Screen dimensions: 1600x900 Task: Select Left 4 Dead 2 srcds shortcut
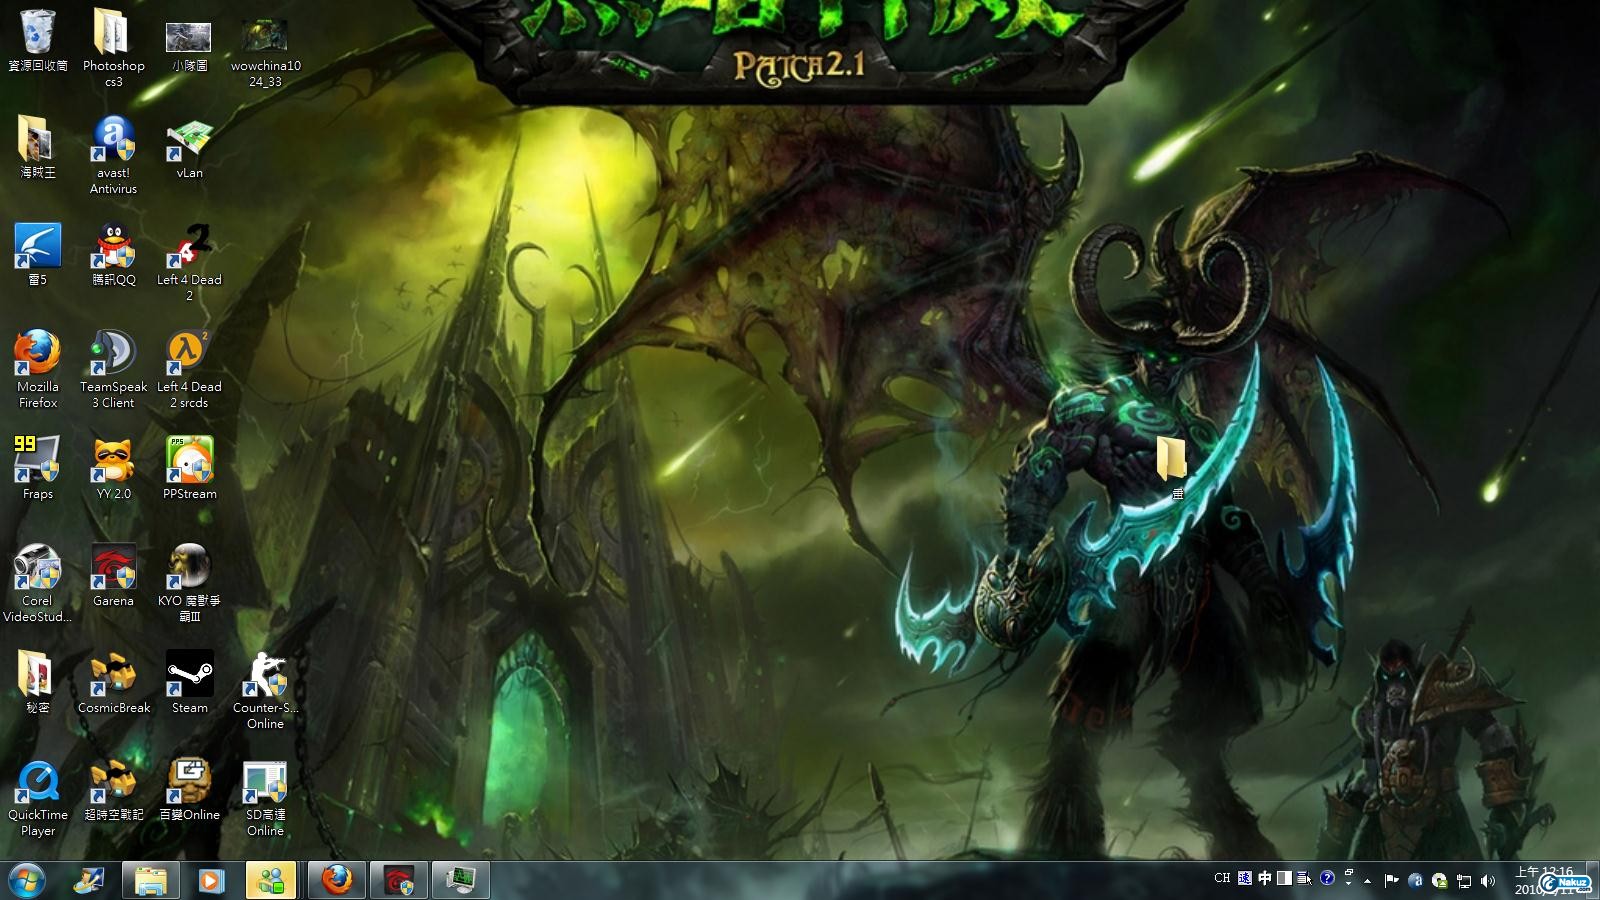coord(189,369)
